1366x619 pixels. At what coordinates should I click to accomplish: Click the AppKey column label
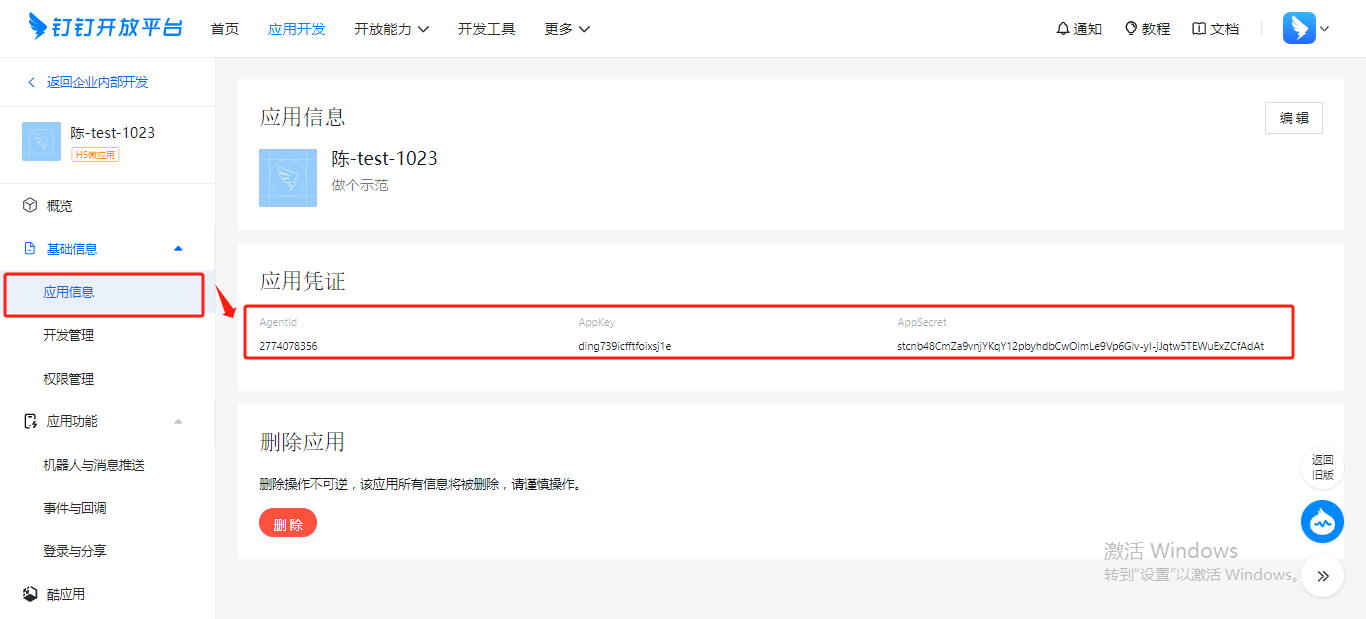597,323
